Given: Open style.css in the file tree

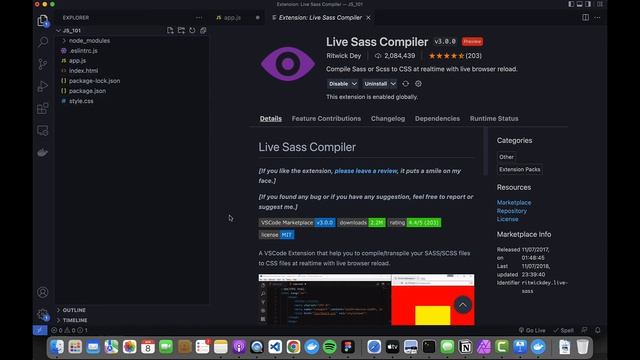Looking at the screenshot, I should pyautogui.click(x=81, y=101).
